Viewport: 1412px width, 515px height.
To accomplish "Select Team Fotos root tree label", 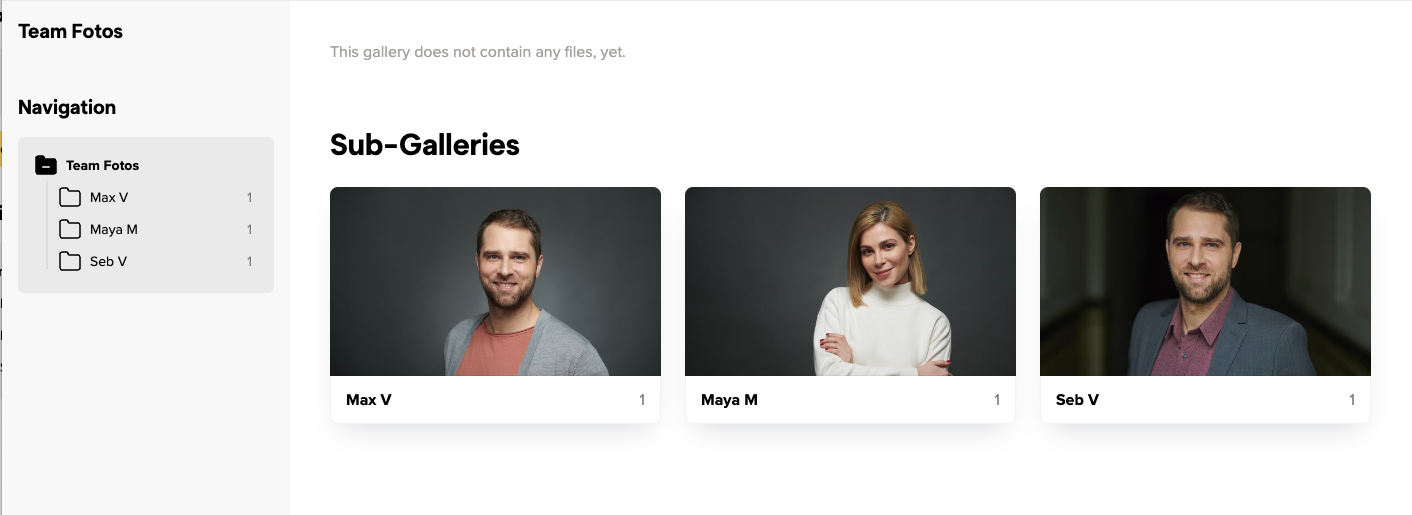I will pyautogui.click(x=102, y=165).
